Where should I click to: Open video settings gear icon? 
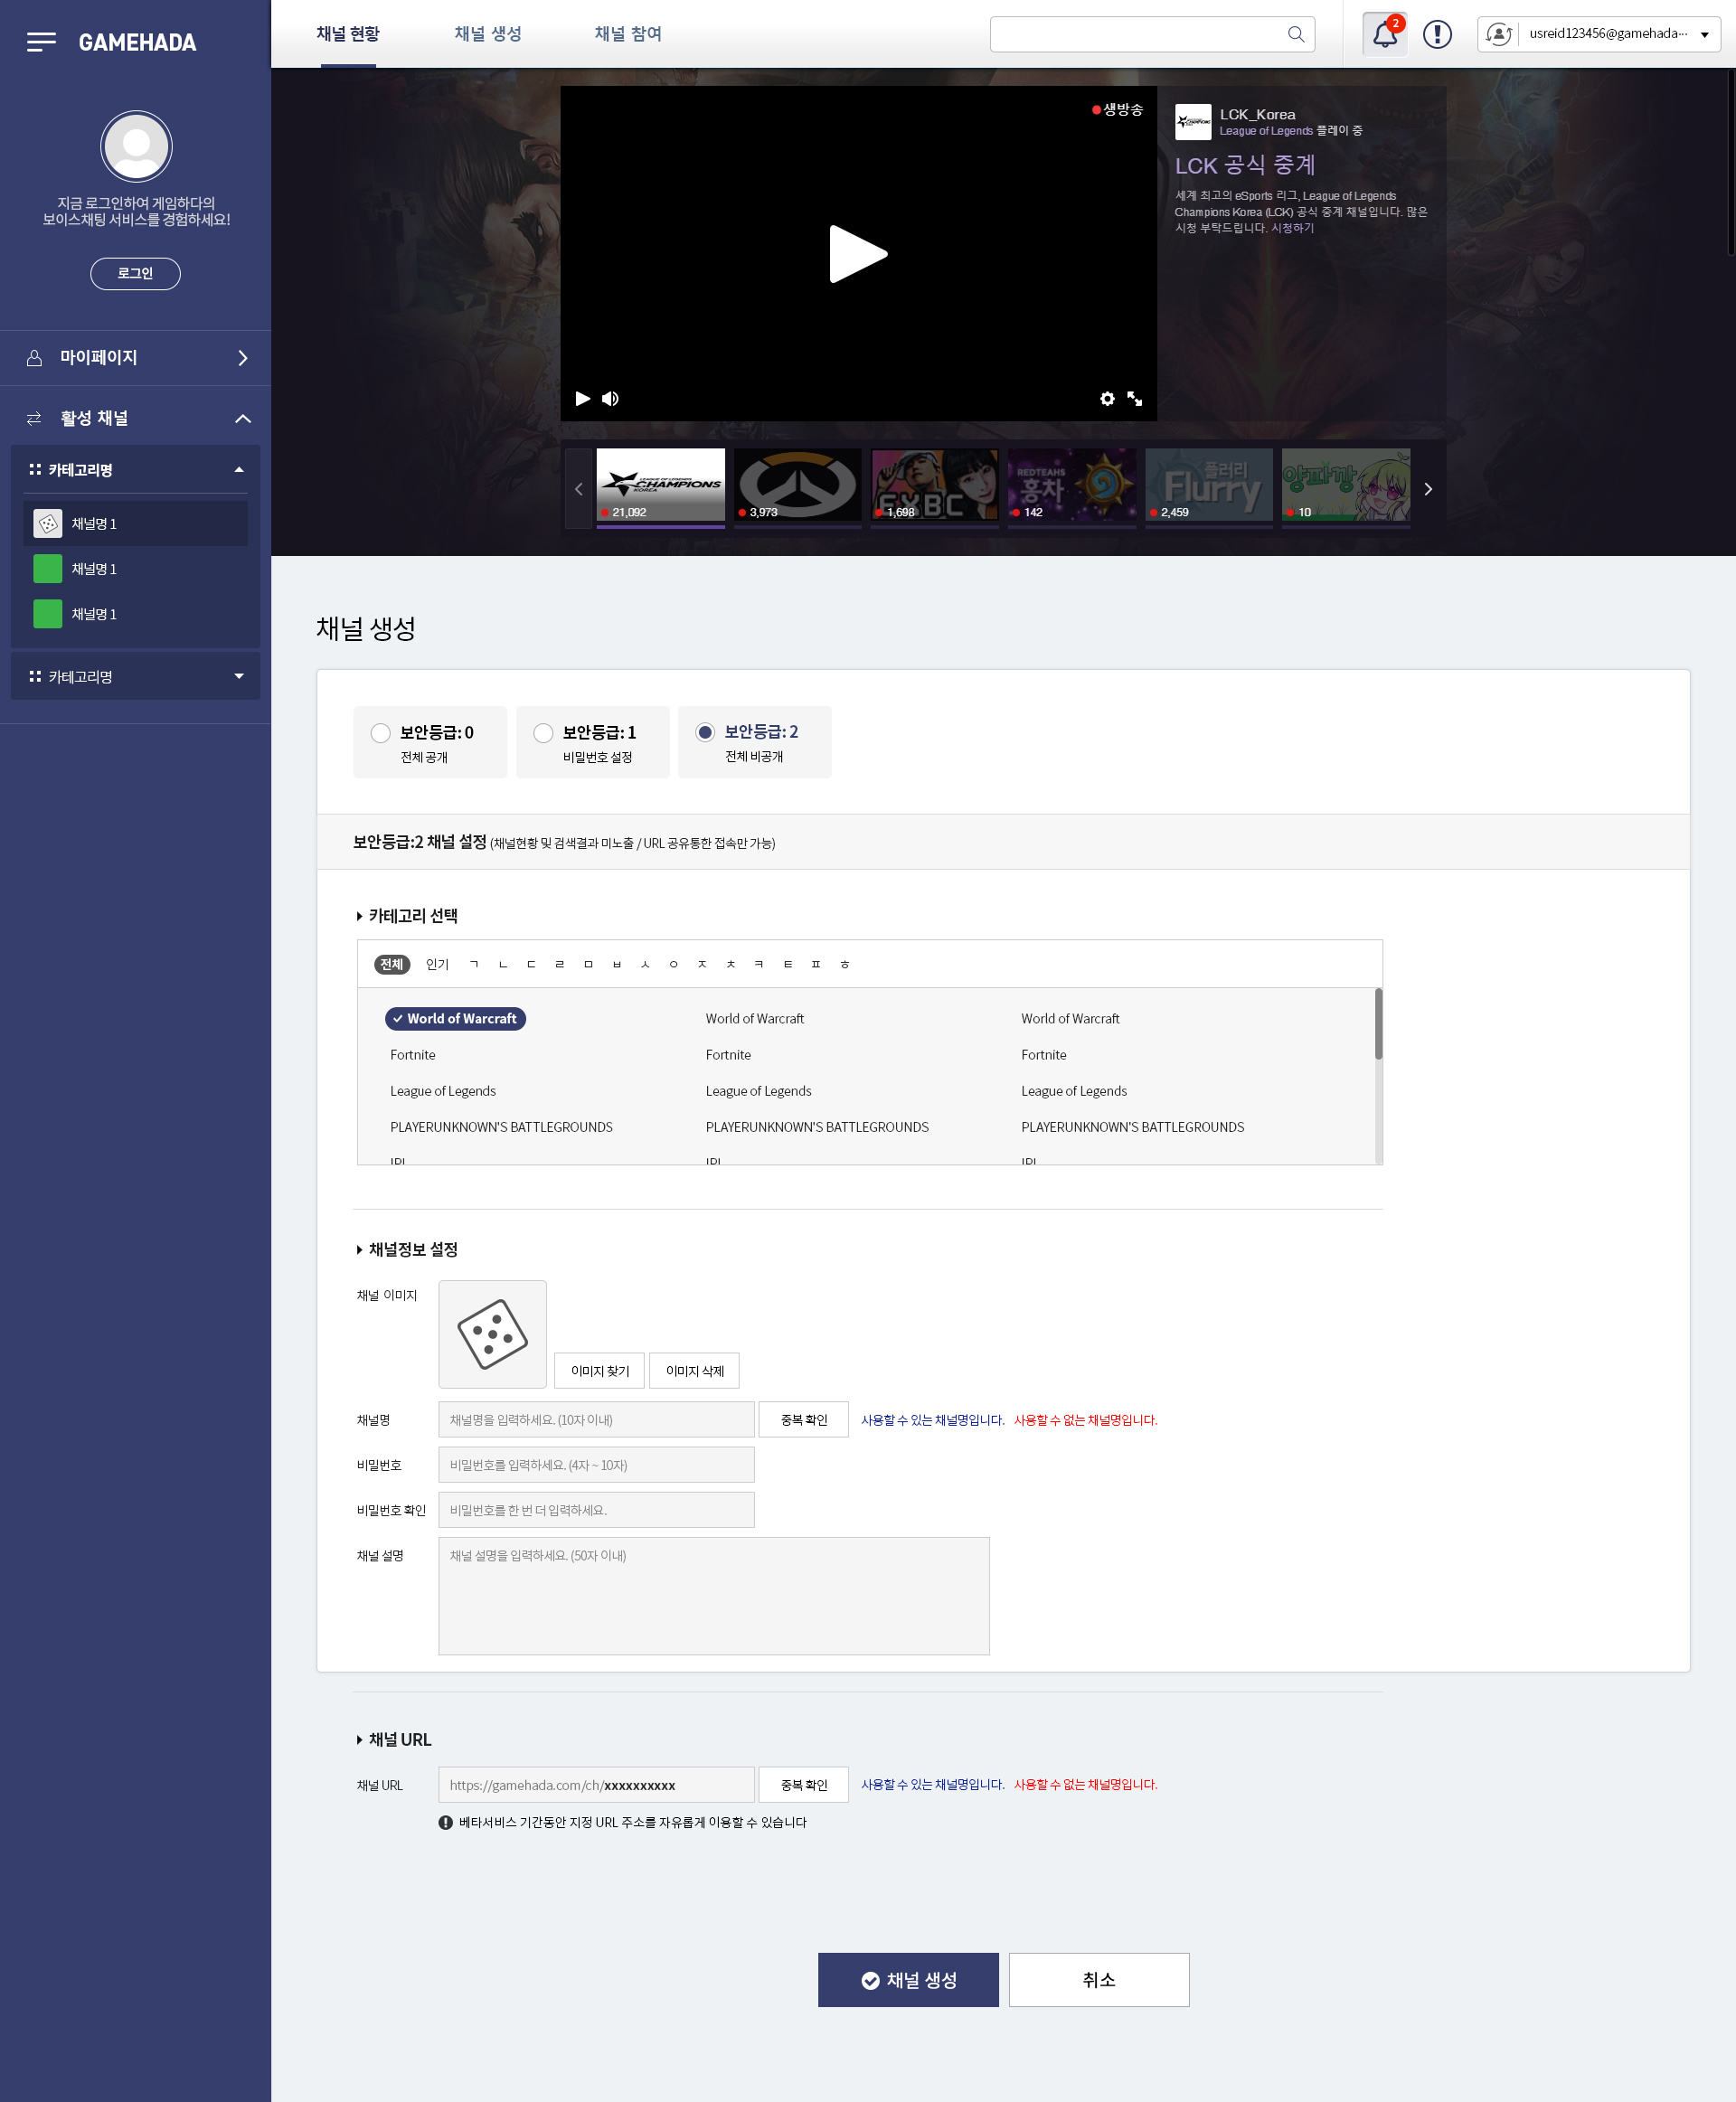click(1107, 398)
